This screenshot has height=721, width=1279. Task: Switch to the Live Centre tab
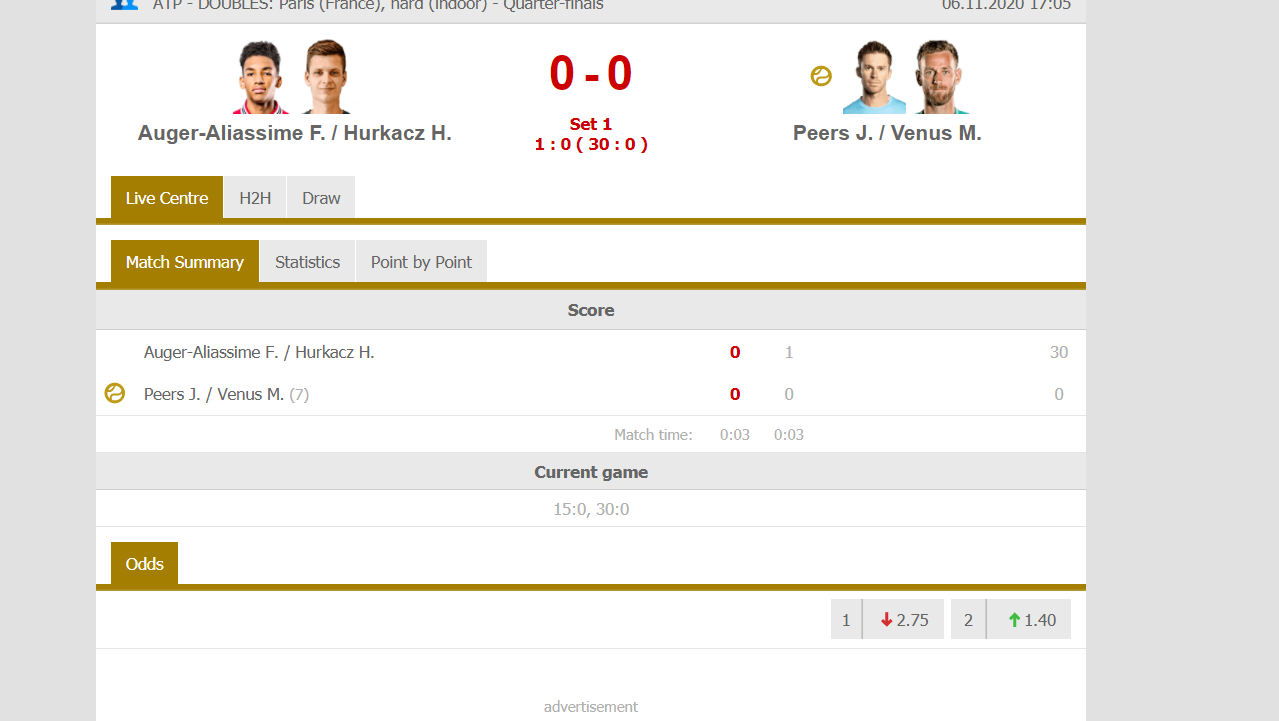click(x=167, y=198)
